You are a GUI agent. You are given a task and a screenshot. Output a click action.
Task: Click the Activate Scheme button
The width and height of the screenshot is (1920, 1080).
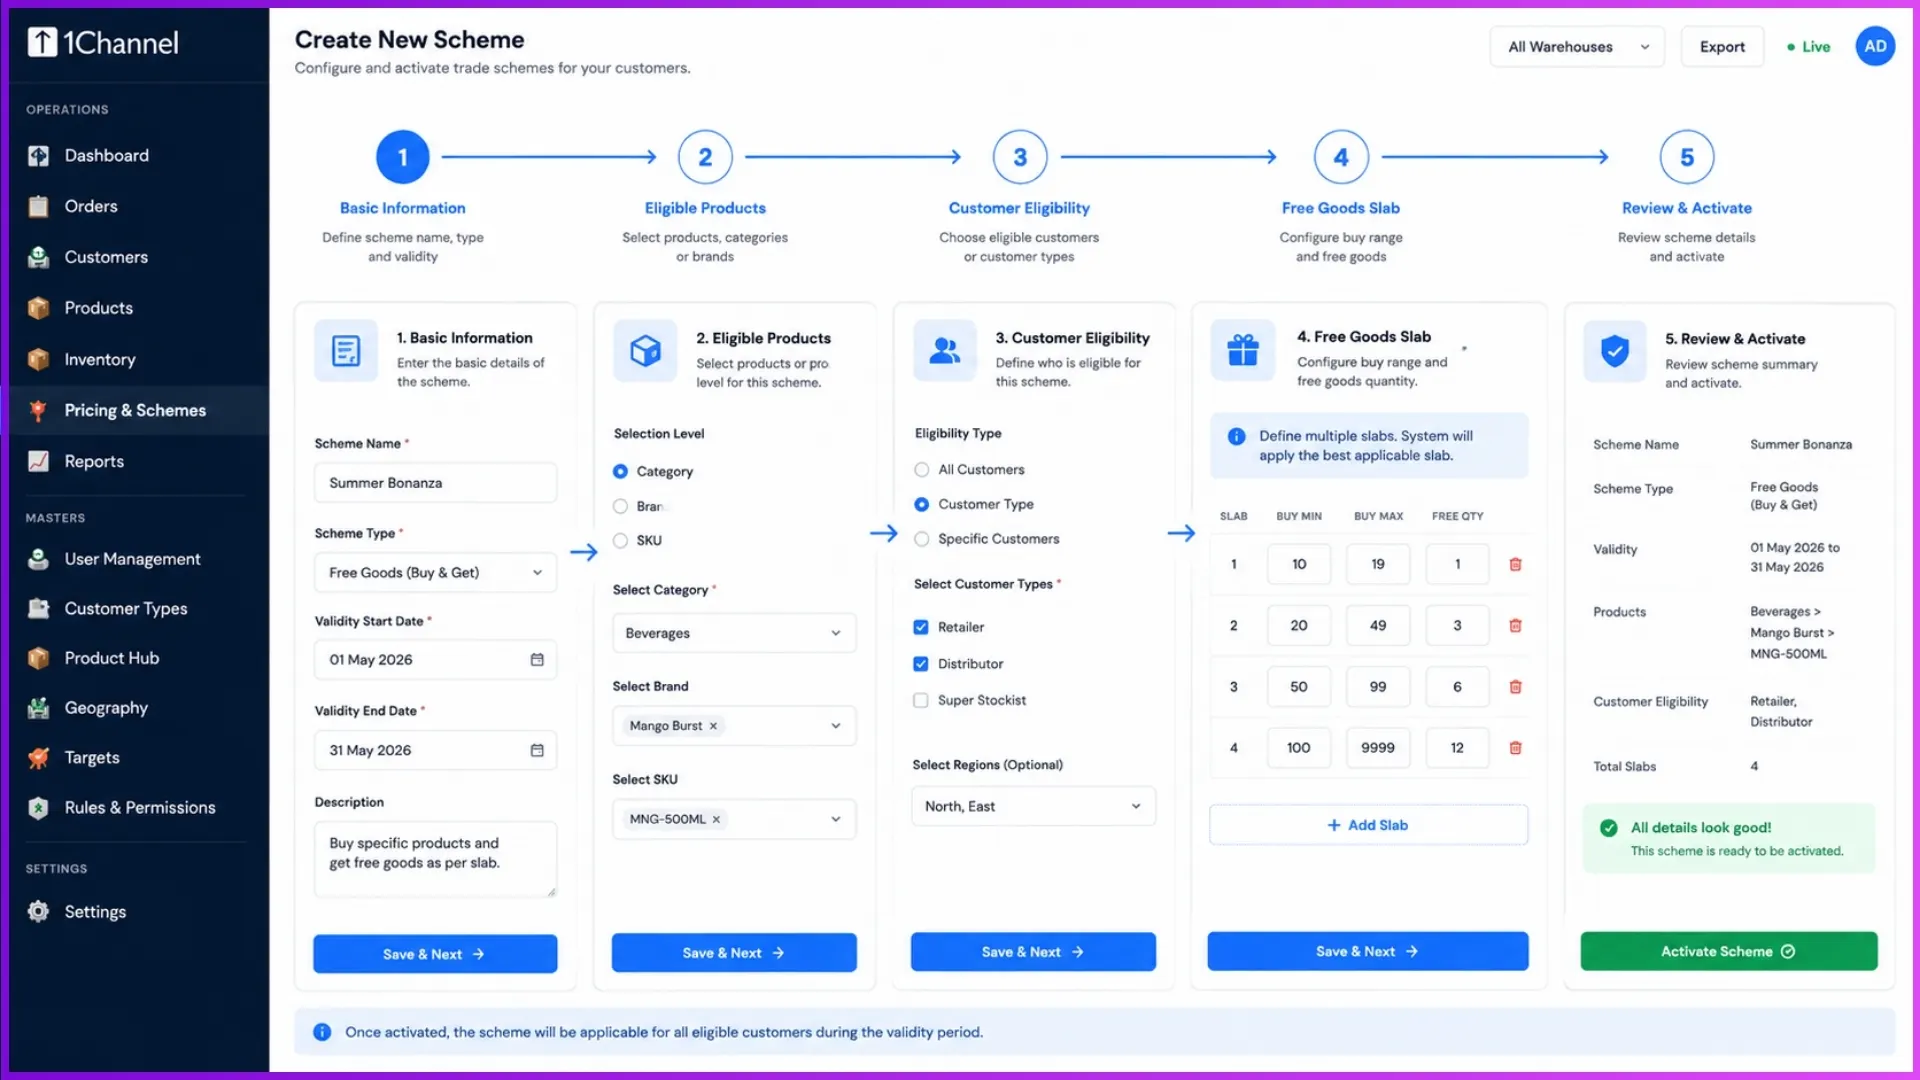(1729, 951)
